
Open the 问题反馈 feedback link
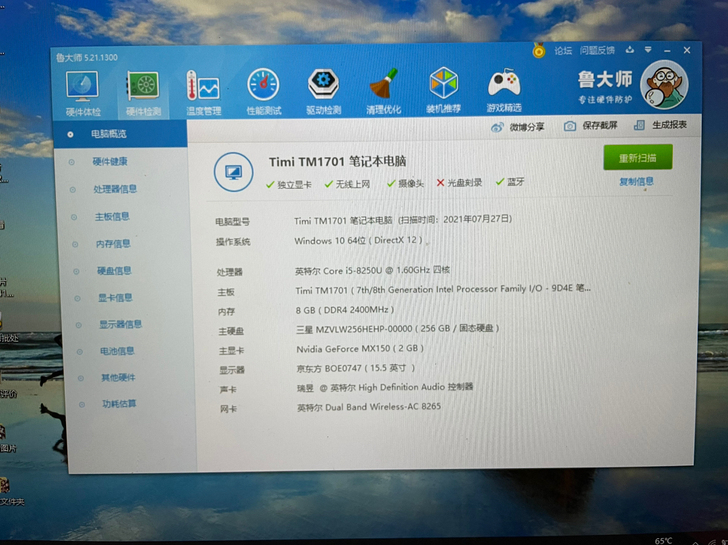[597, 50]
